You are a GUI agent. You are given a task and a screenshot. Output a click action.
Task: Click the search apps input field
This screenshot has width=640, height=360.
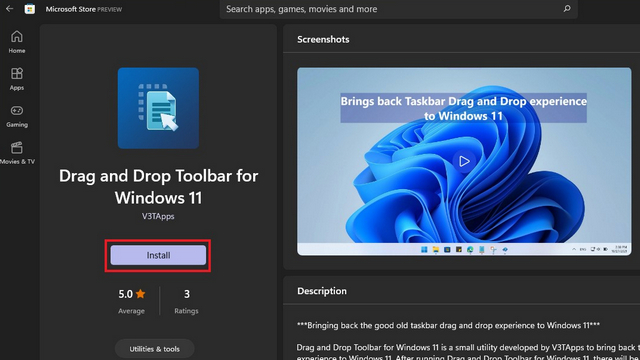point(398,9)
